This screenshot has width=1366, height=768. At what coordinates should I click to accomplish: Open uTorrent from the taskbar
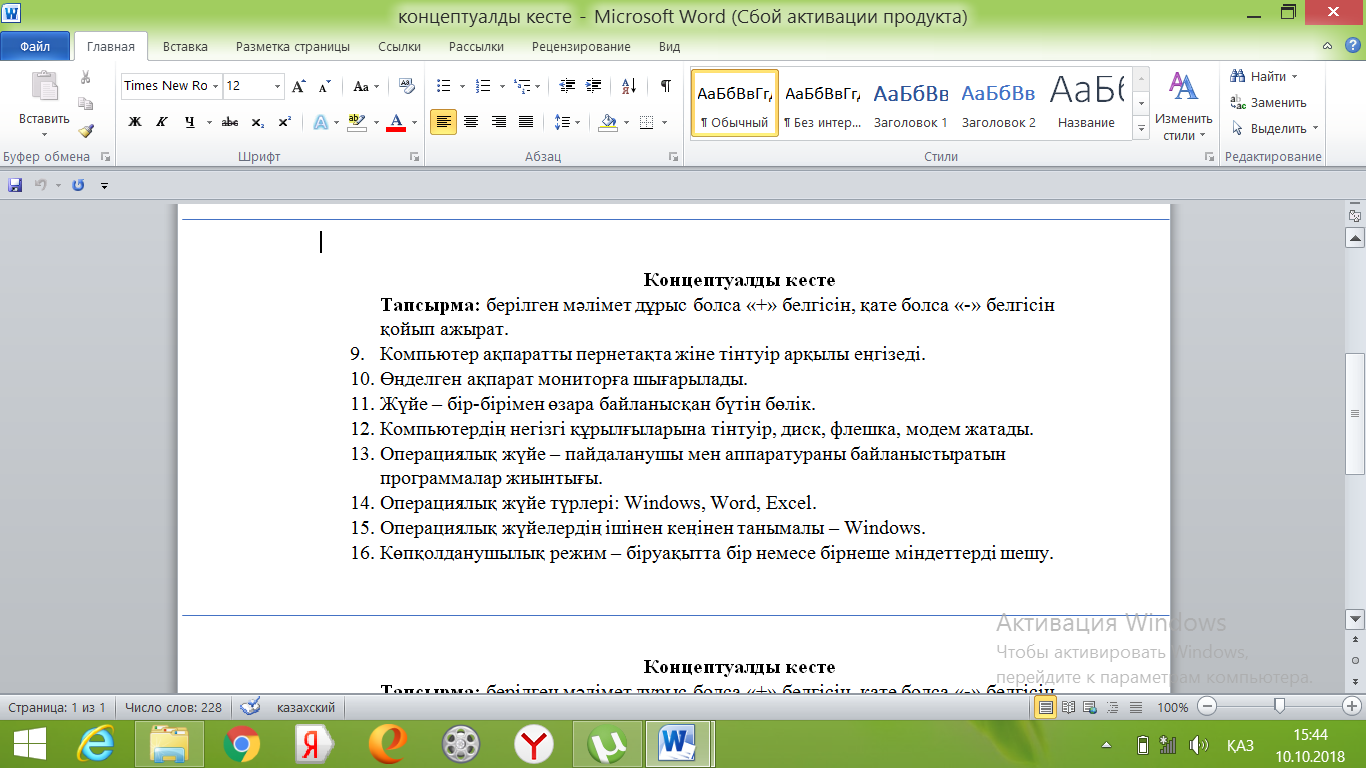(x=608, y=744)
